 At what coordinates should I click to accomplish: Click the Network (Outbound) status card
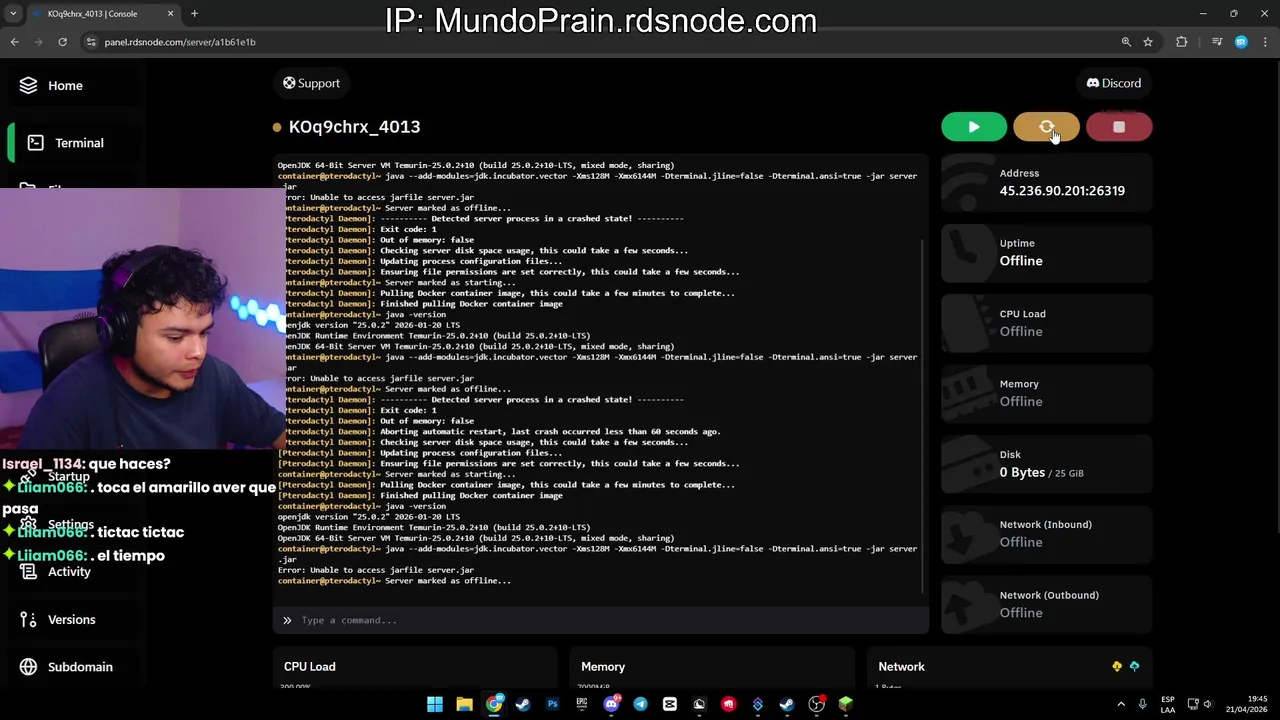[x=1047, y=604]
